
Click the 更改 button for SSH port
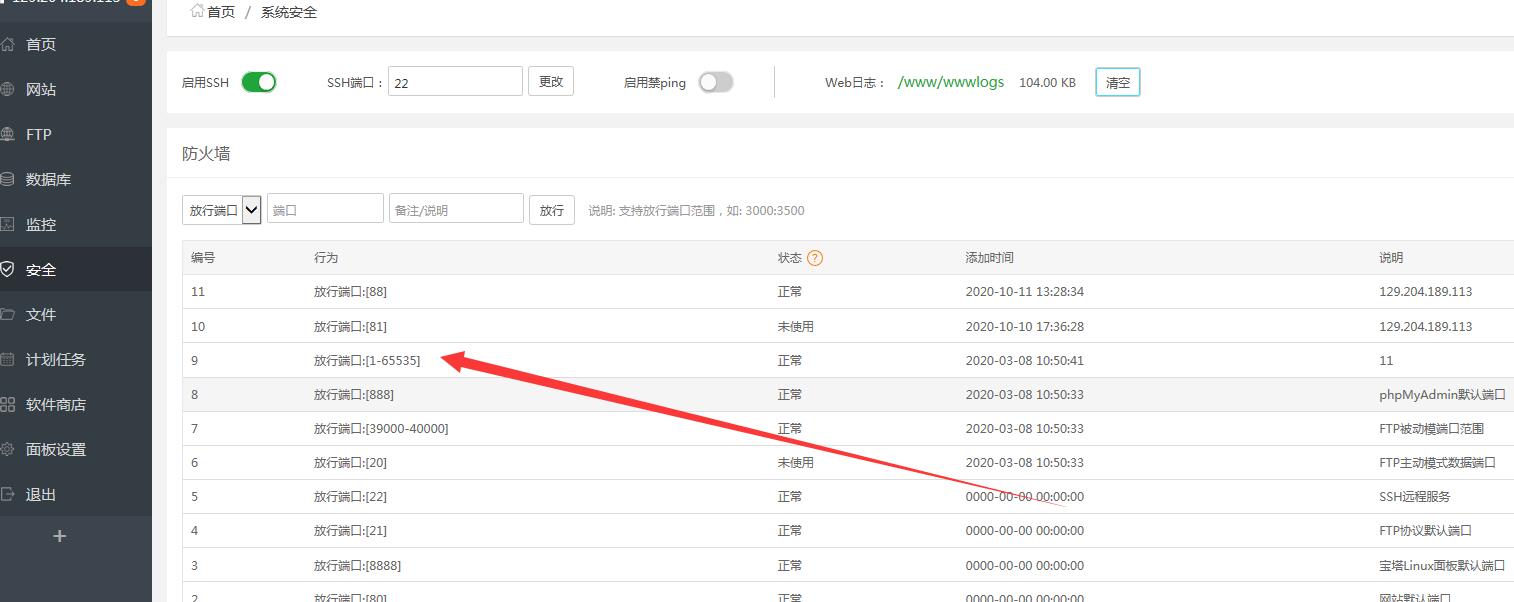pyautogui.click(x=551, y=82)
